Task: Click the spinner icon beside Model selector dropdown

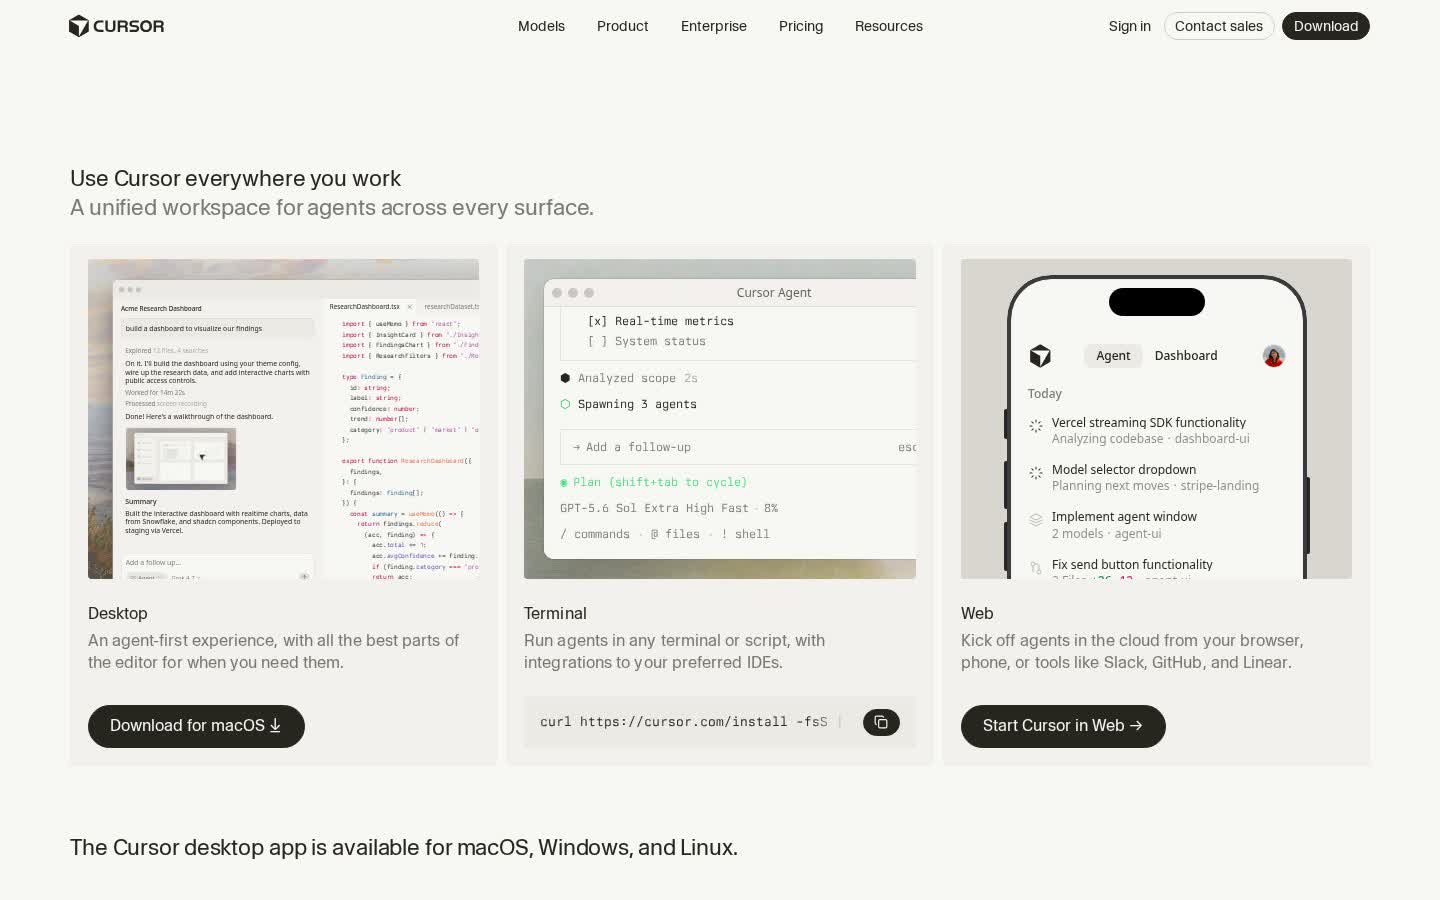Action: [x=1036, y=473]
